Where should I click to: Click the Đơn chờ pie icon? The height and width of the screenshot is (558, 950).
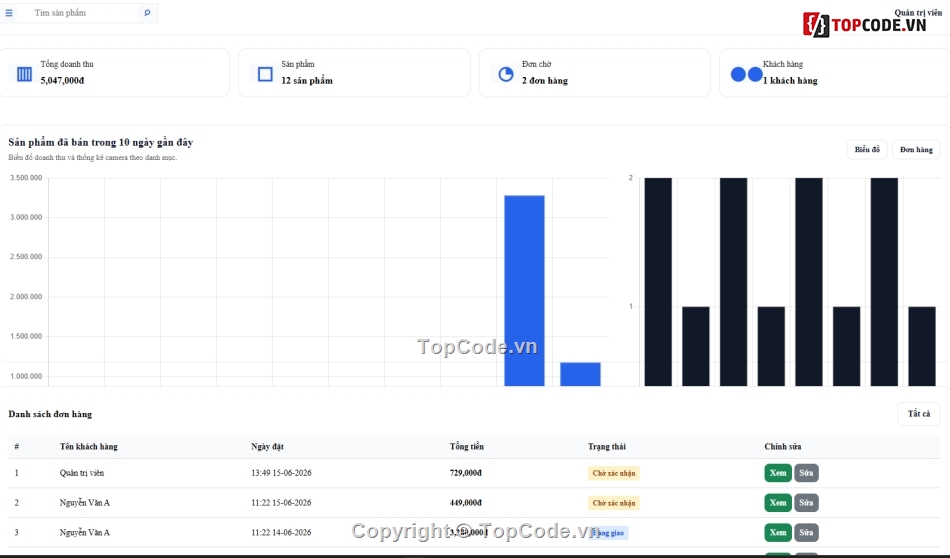coord(506,74)
